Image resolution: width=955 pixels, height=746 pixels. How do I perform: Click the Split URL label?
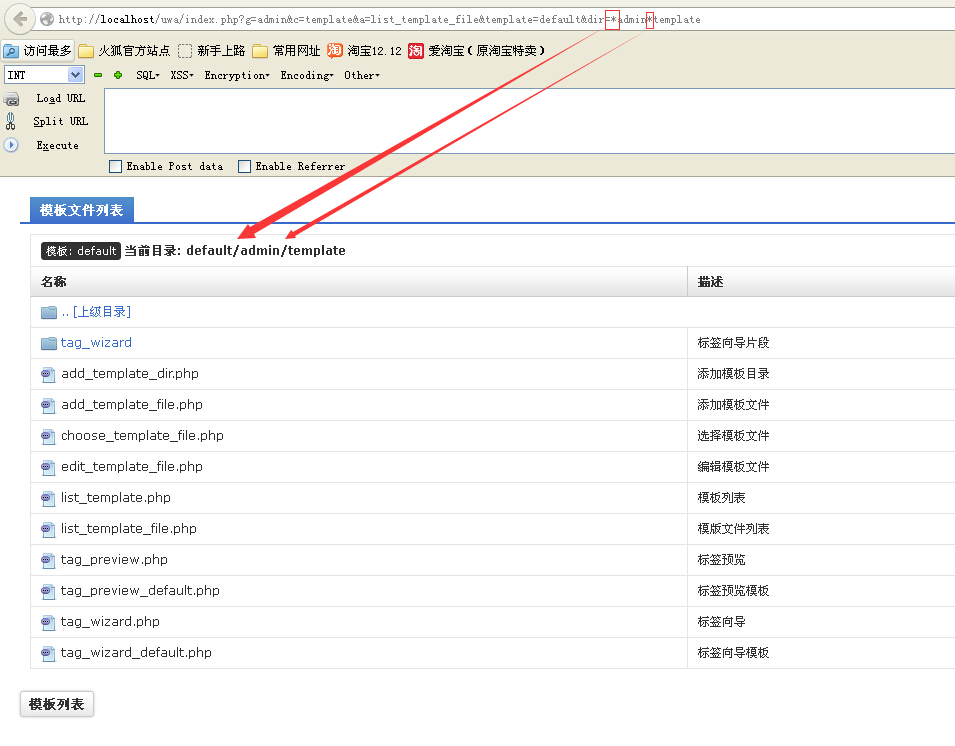pos(60,122)
